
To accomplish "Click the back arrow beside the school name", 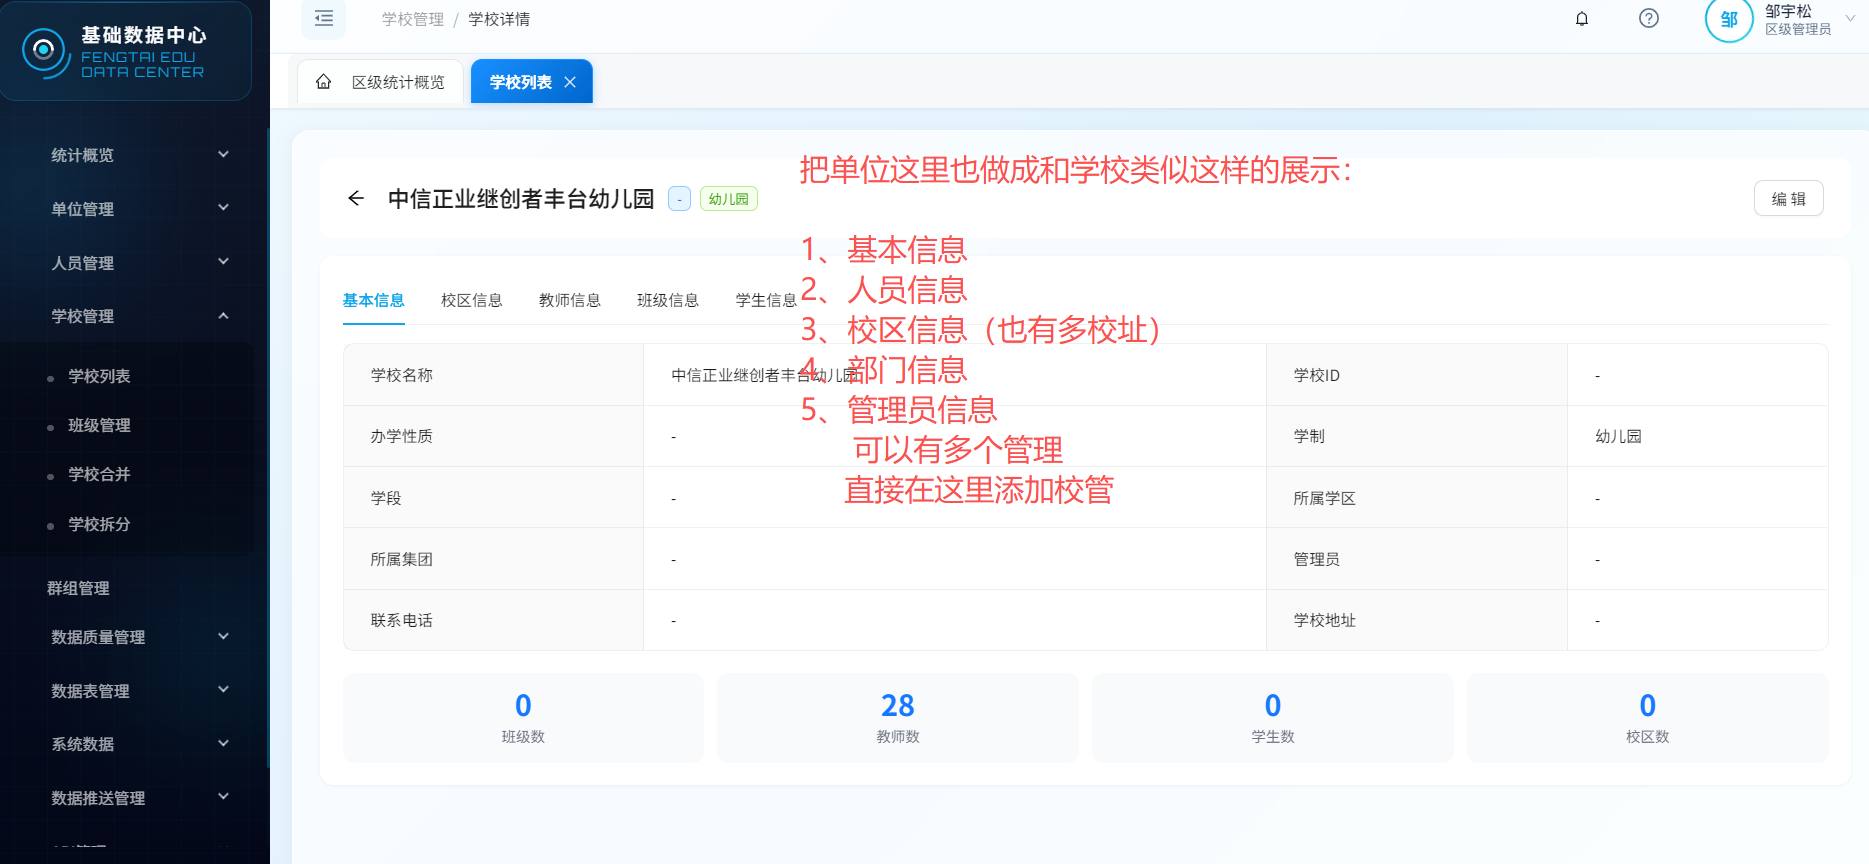I will point(355,198).
